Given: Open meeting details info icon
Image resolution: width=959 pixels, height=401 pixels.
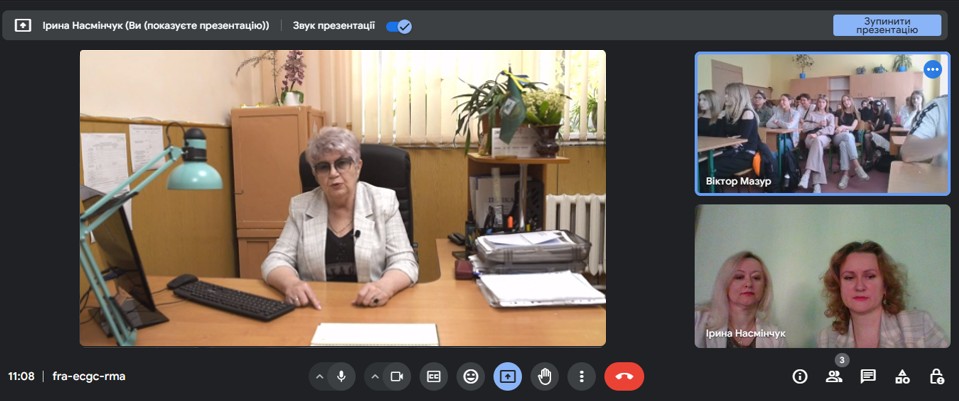Looking at the screenshot, I should pyautogui.click(x=800, y=377).
